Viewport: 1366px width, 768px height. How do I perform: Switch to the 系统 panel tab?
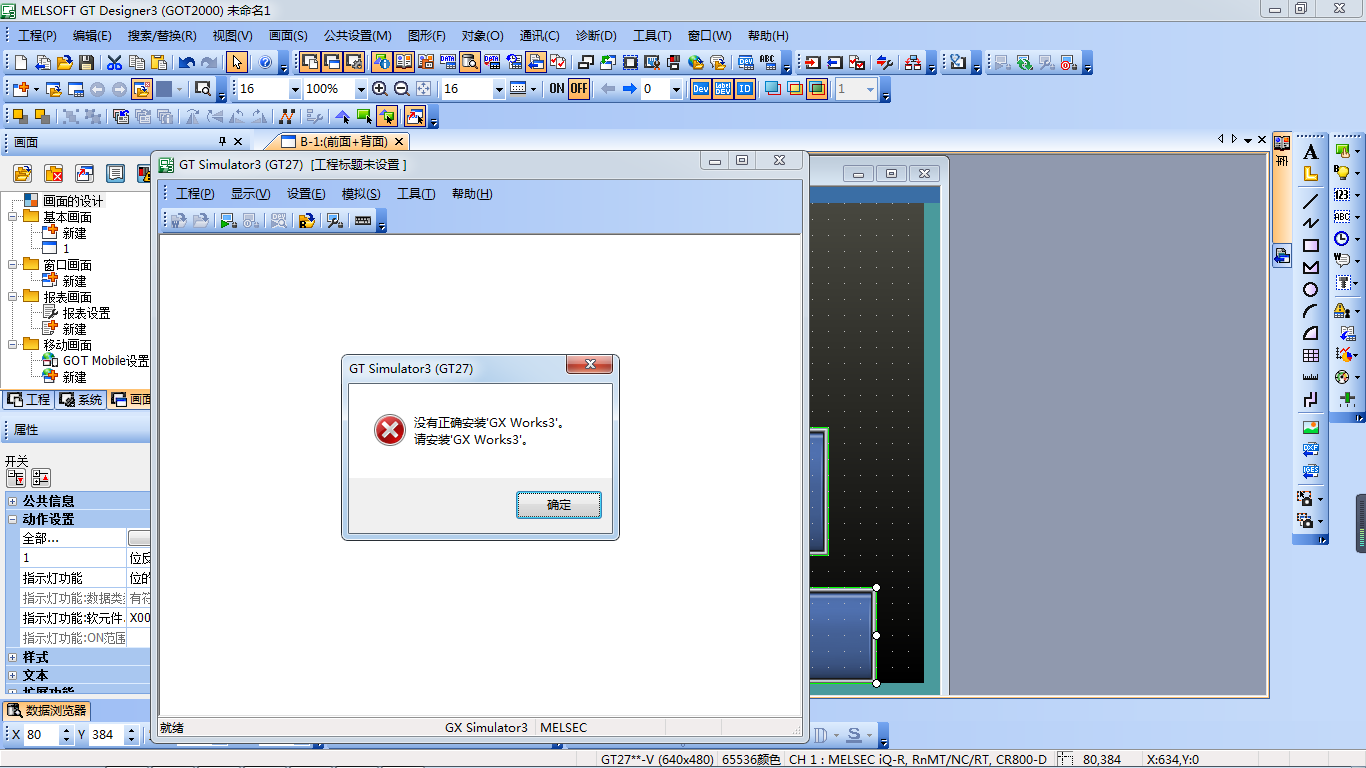tap(80, 400)
